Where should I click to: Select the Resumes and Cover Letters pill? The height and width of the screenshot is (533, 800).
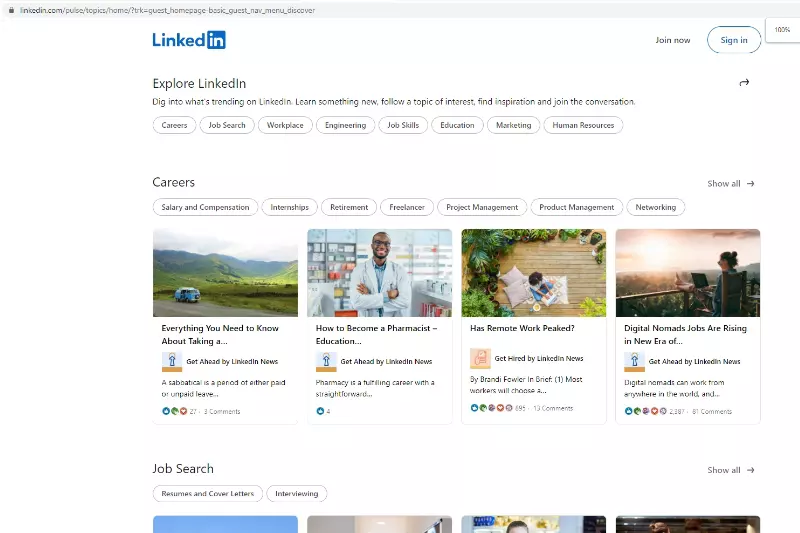pos(208,494)
